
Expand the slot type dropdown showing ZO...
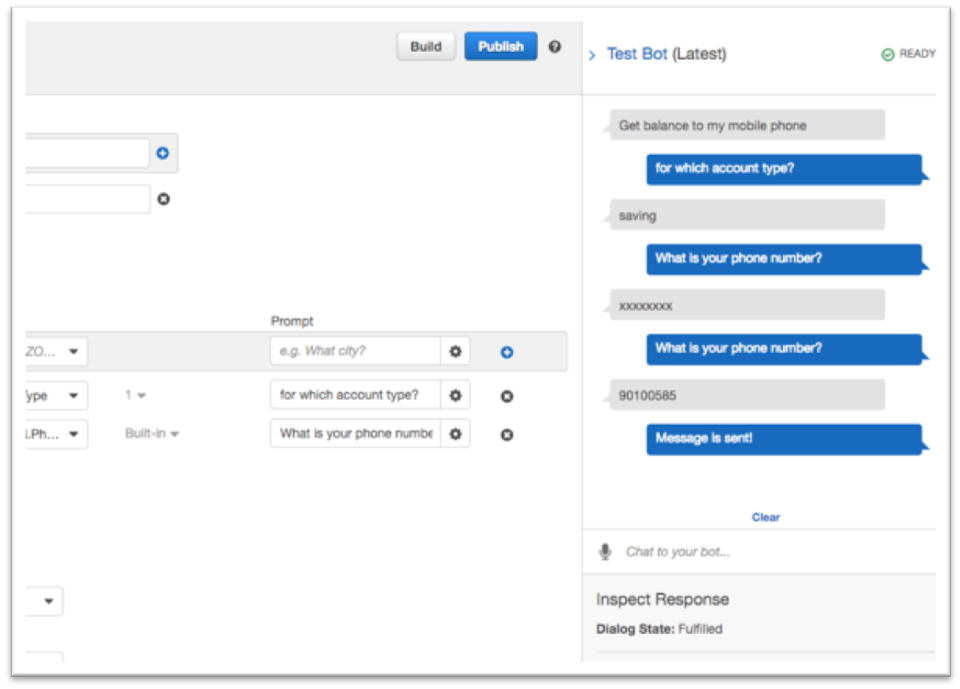(x=56, y=352)
